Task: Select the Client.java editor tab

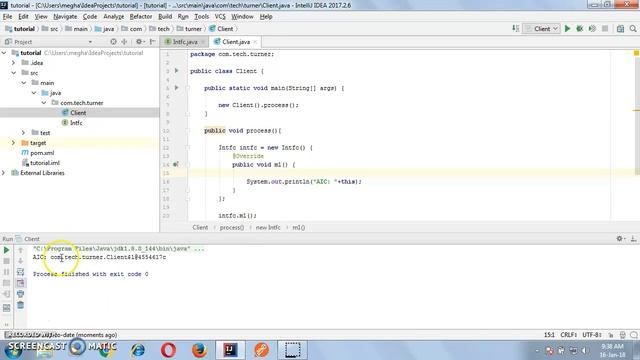Action: tap(236, 42)
